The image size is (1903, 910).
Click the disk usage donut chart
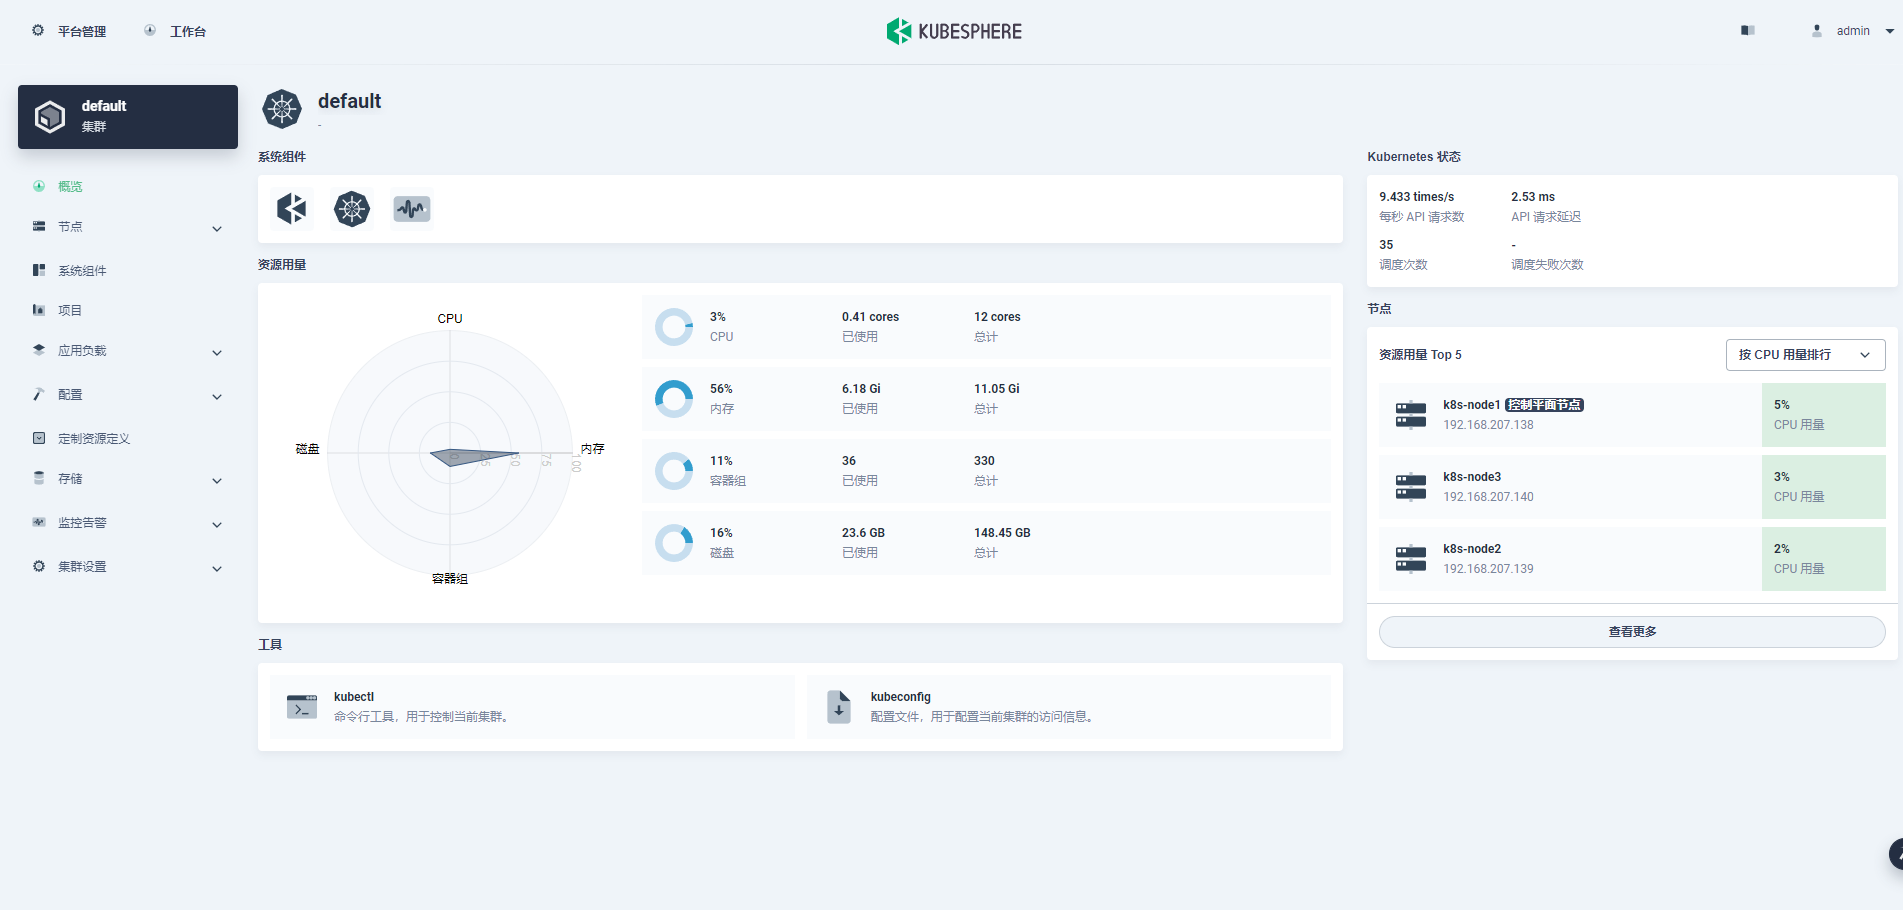674,543
